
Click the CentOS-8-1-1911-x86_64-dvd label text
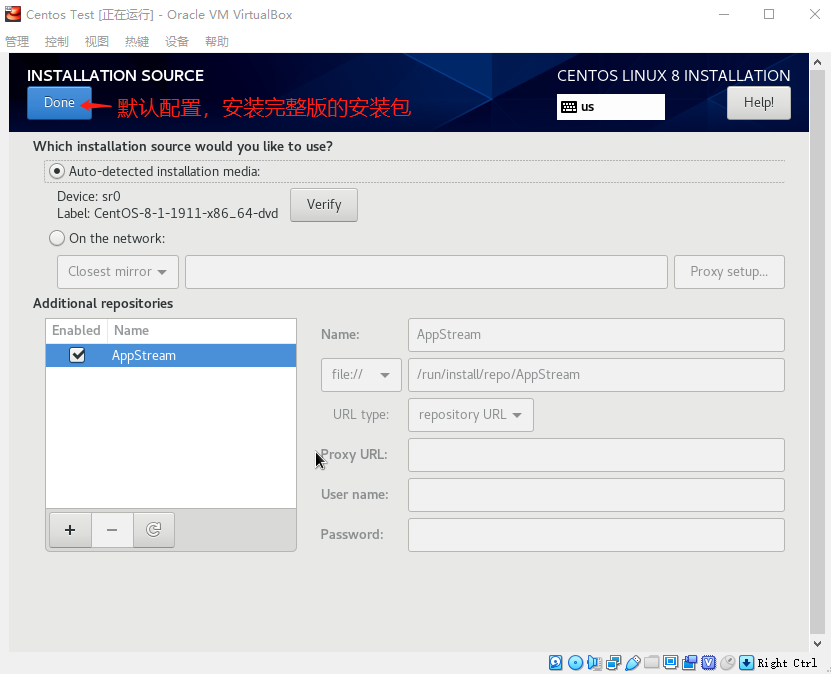tap(186, 214)
